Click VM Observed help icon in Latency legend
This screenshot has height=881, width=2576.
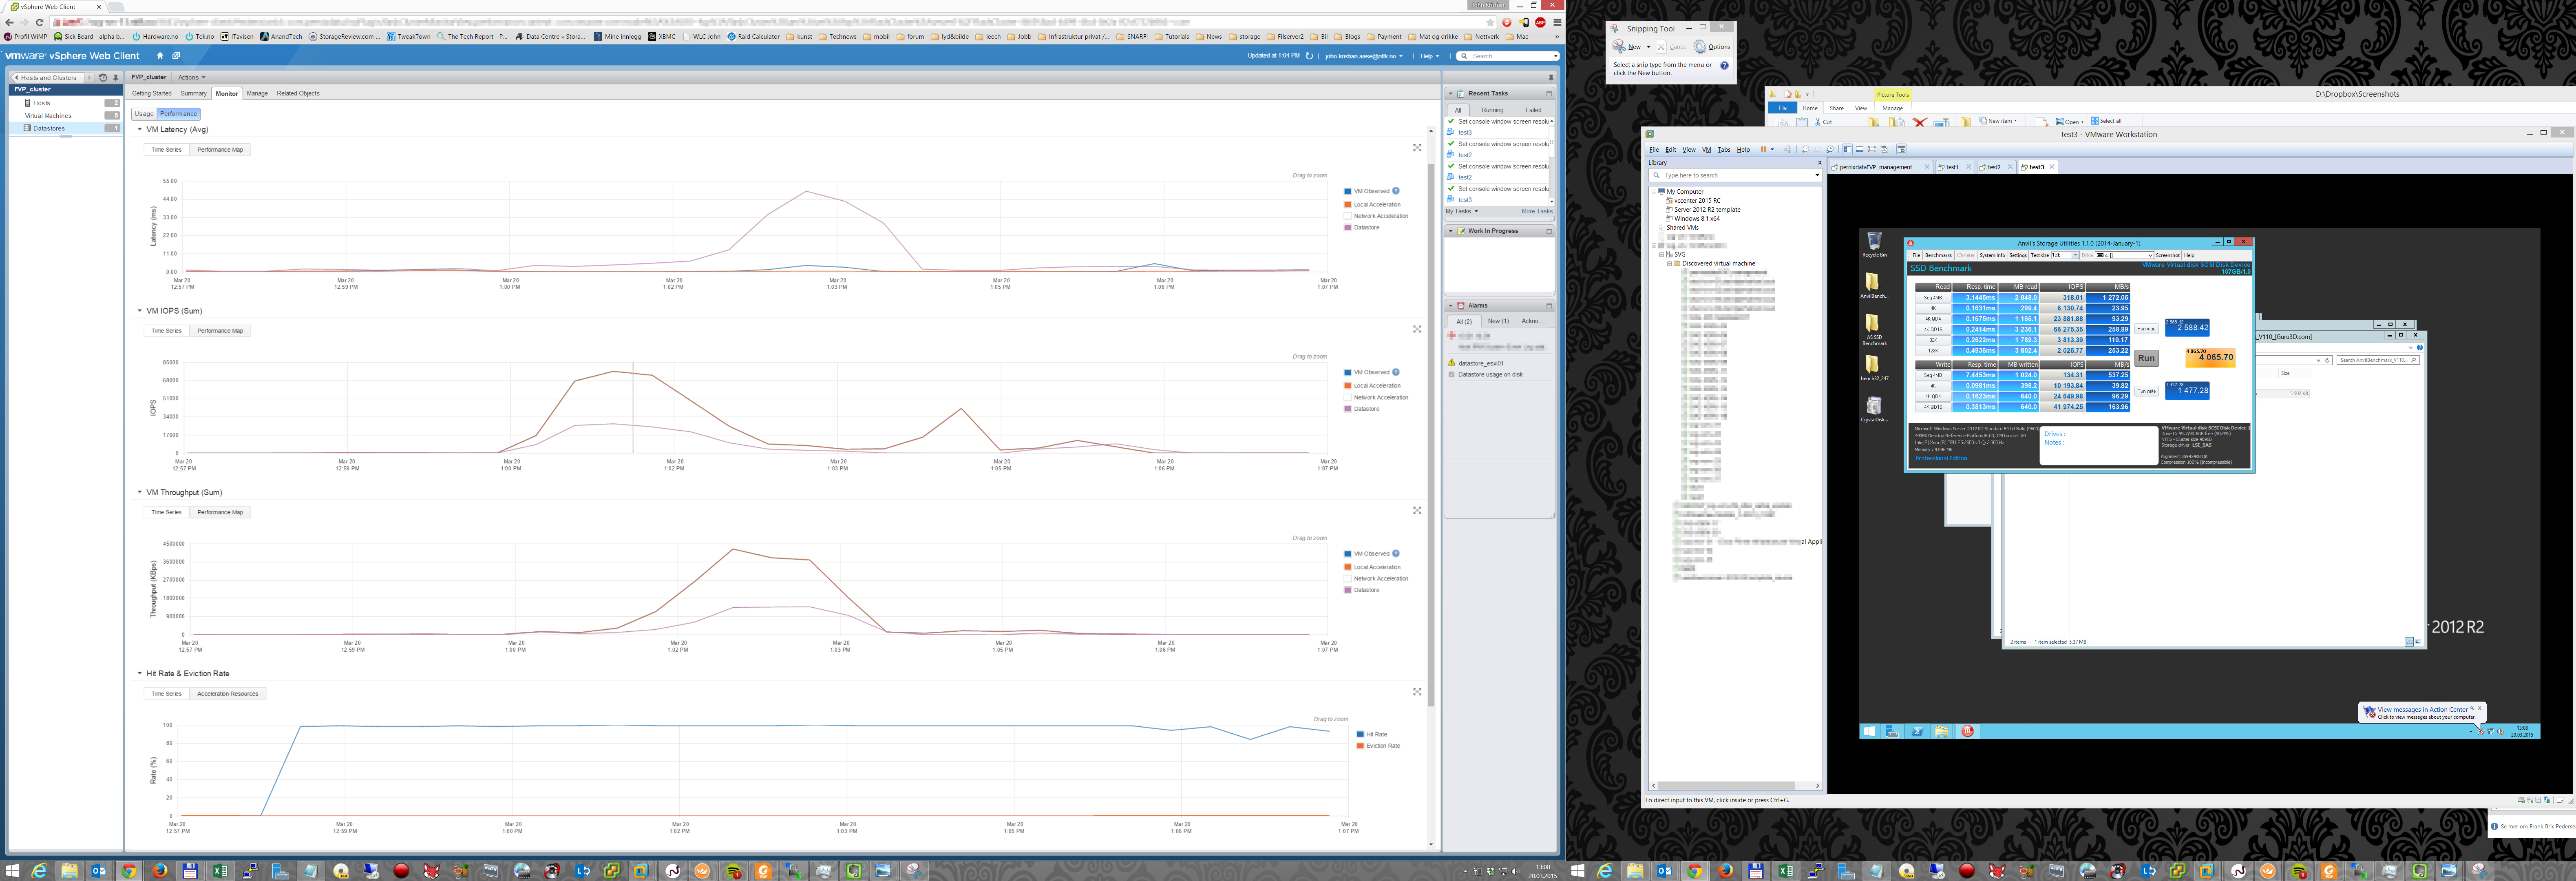point(1396,191)
